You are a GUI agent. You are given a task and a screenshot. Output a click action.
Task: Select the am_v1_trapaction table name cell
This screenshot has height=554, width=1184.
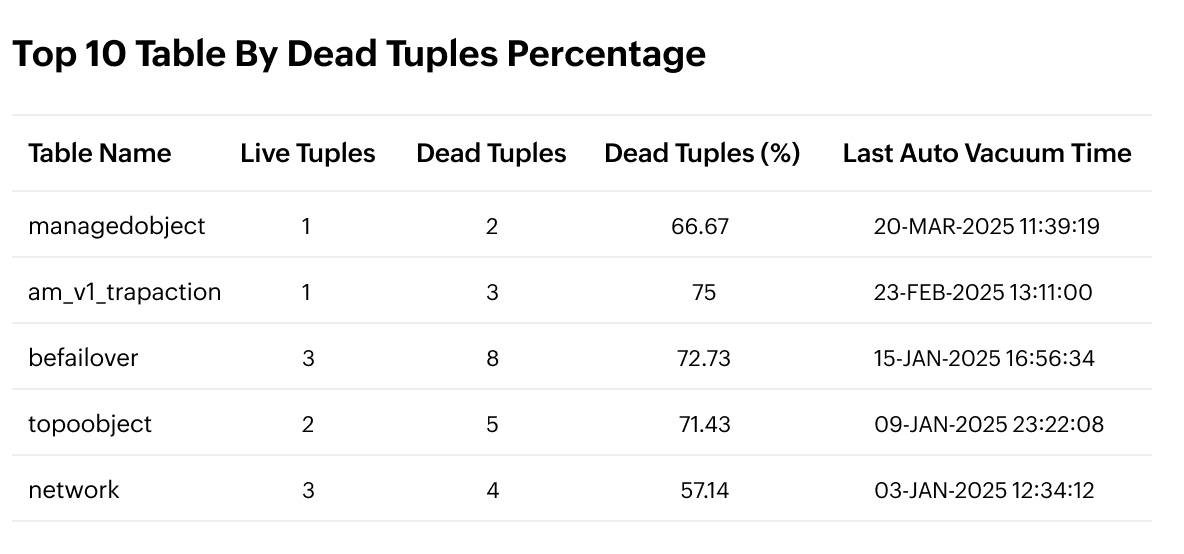tap(125, 292)
